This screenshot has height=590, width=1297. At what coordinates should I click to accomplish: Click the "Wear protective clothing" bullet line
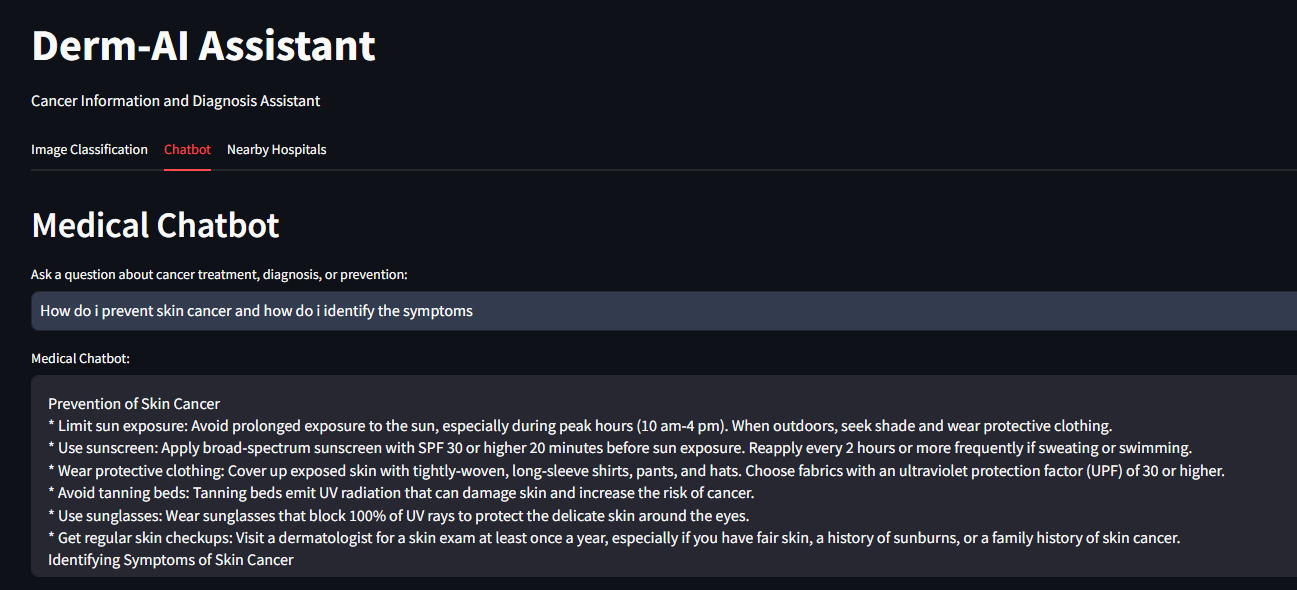point(636,470)
